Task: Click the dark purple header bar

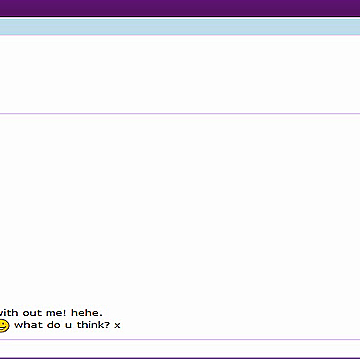Action: coord(180,8)
